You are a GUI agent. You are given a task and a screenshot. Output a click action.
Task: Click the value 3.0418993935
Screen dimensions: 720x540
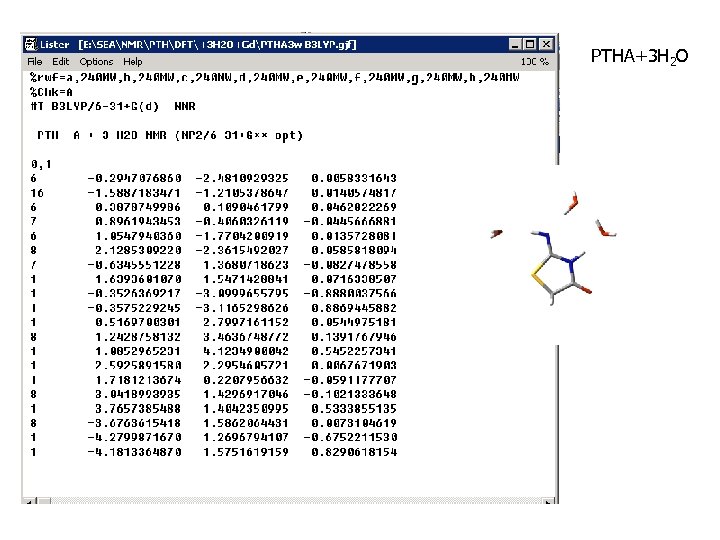click(x=138, y=394)
